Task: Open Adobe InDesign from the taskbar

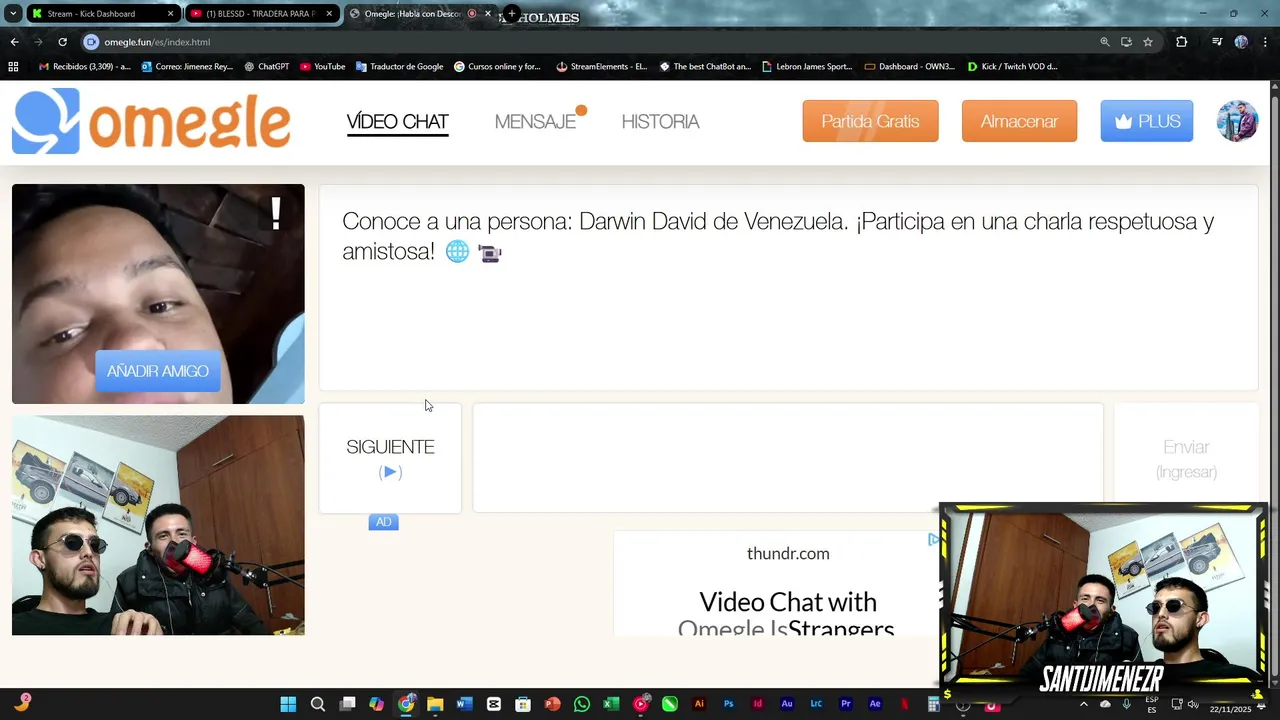Action: pyautogui.click(x=758, y=704)
